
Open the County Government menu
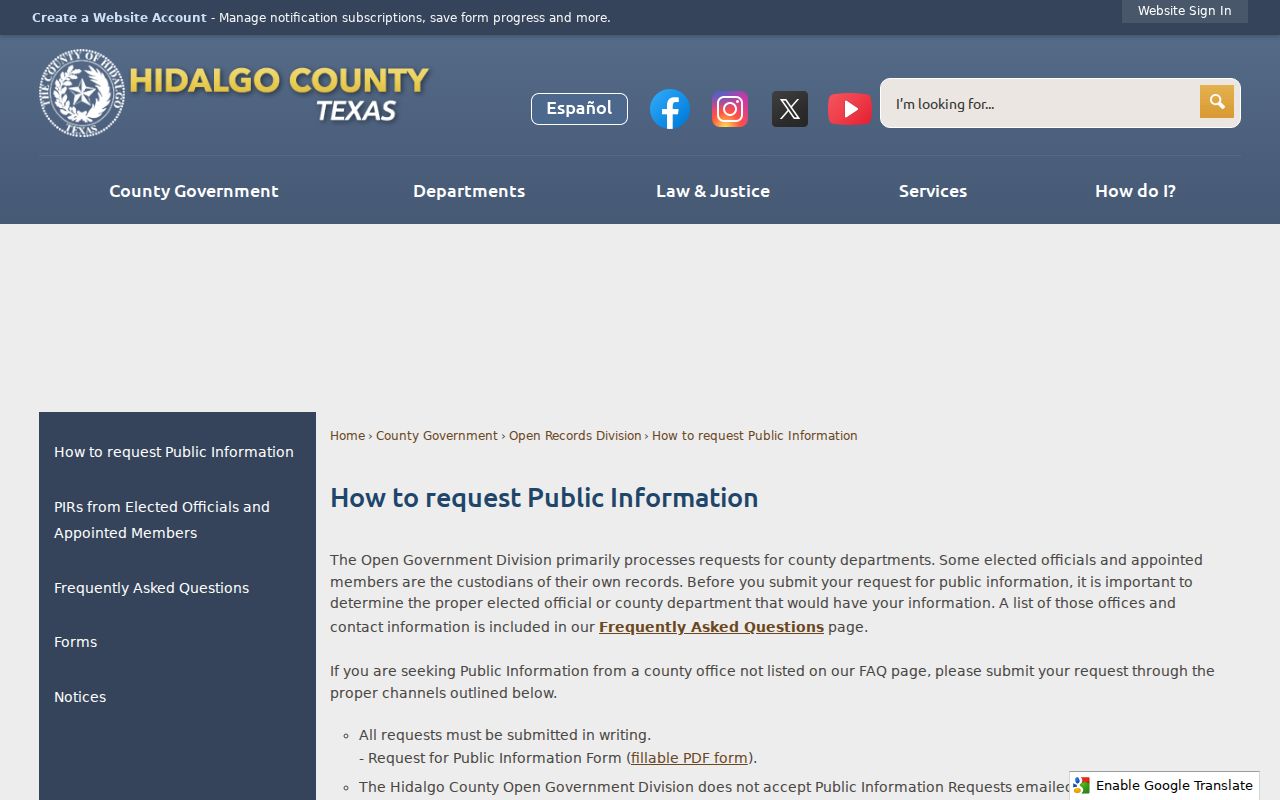[194, 191]
